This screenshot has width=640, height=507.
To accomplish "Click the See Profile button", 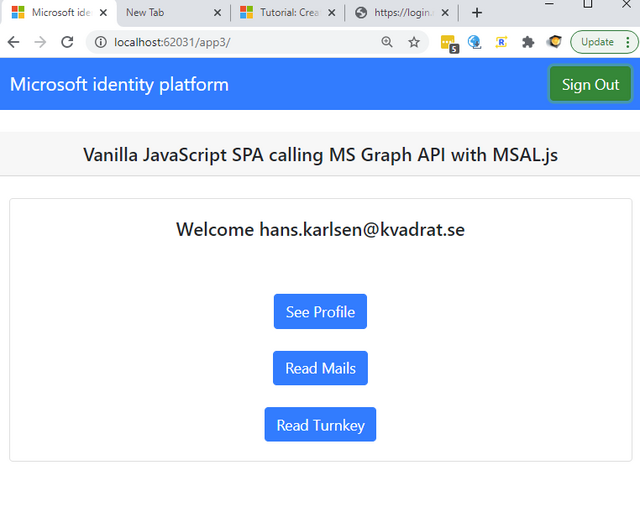I will [320, 311].
